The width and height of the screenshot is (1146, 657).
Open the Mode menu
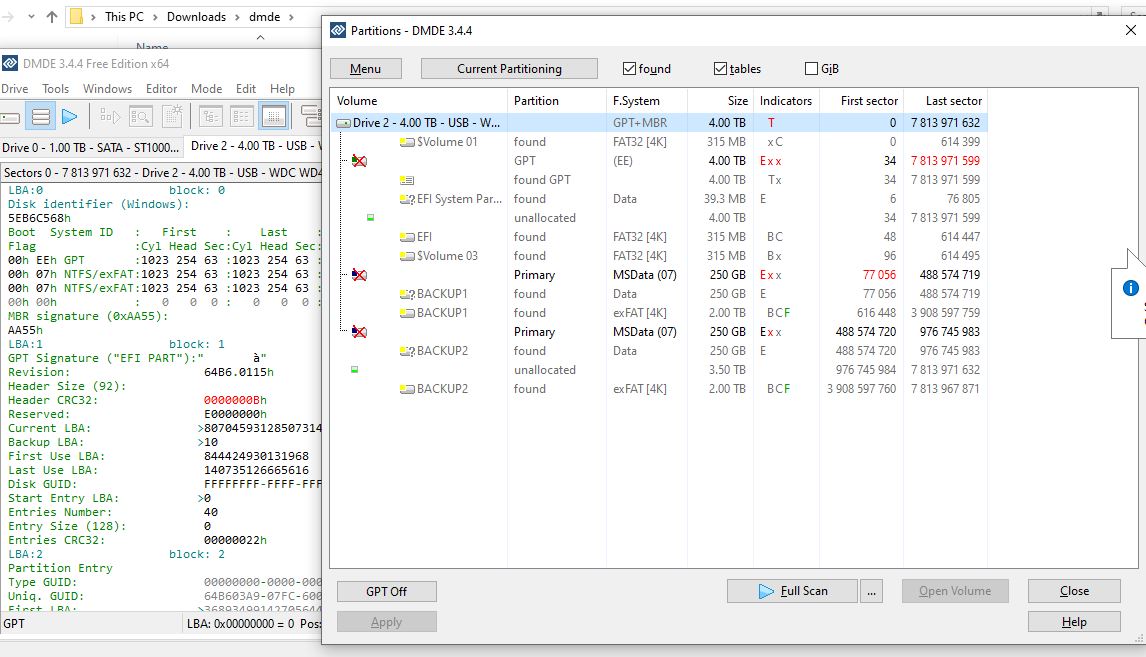pyautogui.click(x=207, y=88)
